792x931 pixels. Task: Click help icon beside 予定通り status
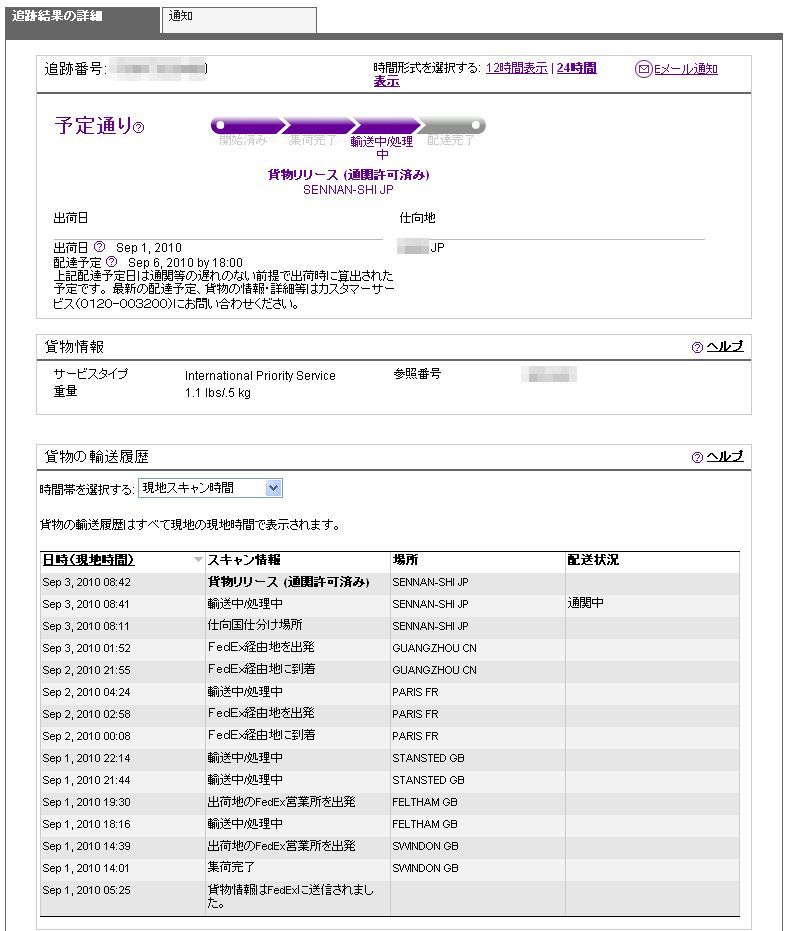[x=138, y=128]
